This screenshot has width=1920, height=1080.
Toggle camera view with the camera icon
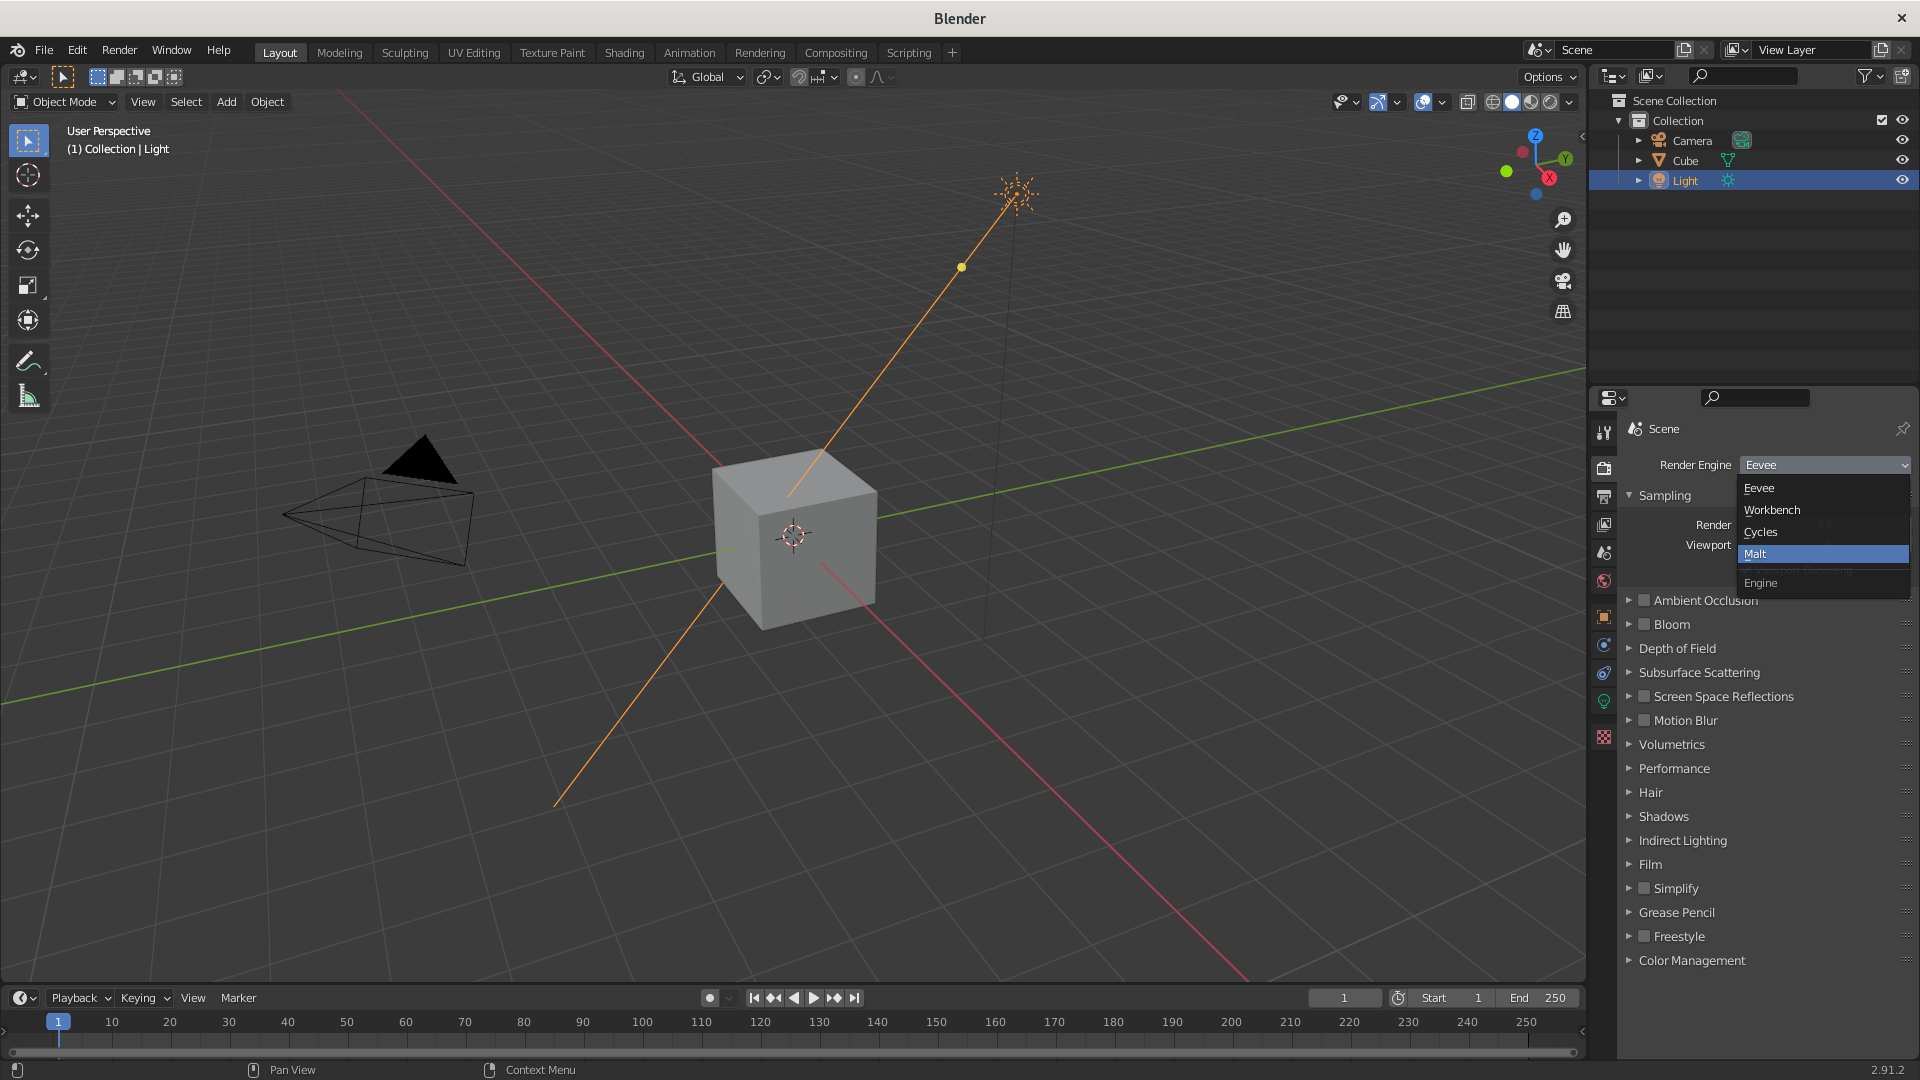(1563, 281)
